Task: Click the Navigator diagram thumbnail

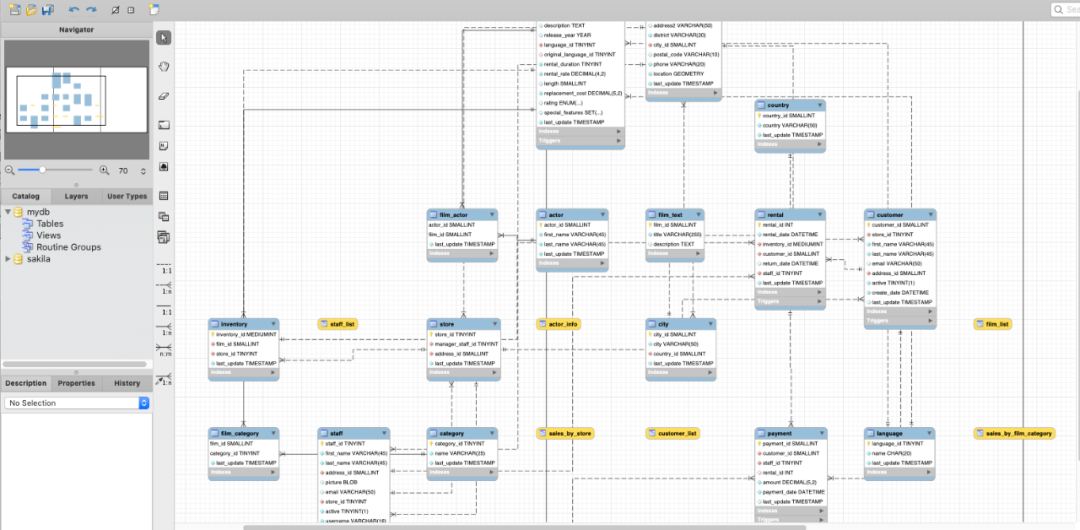Action: click(76, 99)
